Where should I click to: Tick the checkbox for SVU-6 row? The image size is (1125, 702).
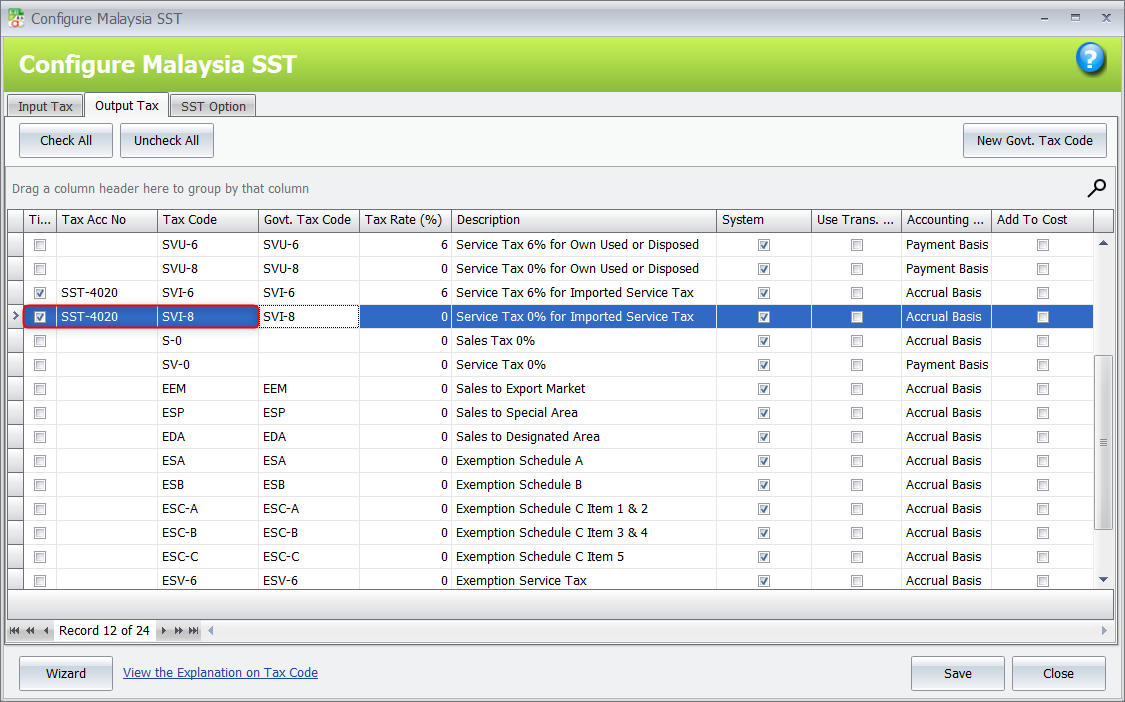[40, 245]
